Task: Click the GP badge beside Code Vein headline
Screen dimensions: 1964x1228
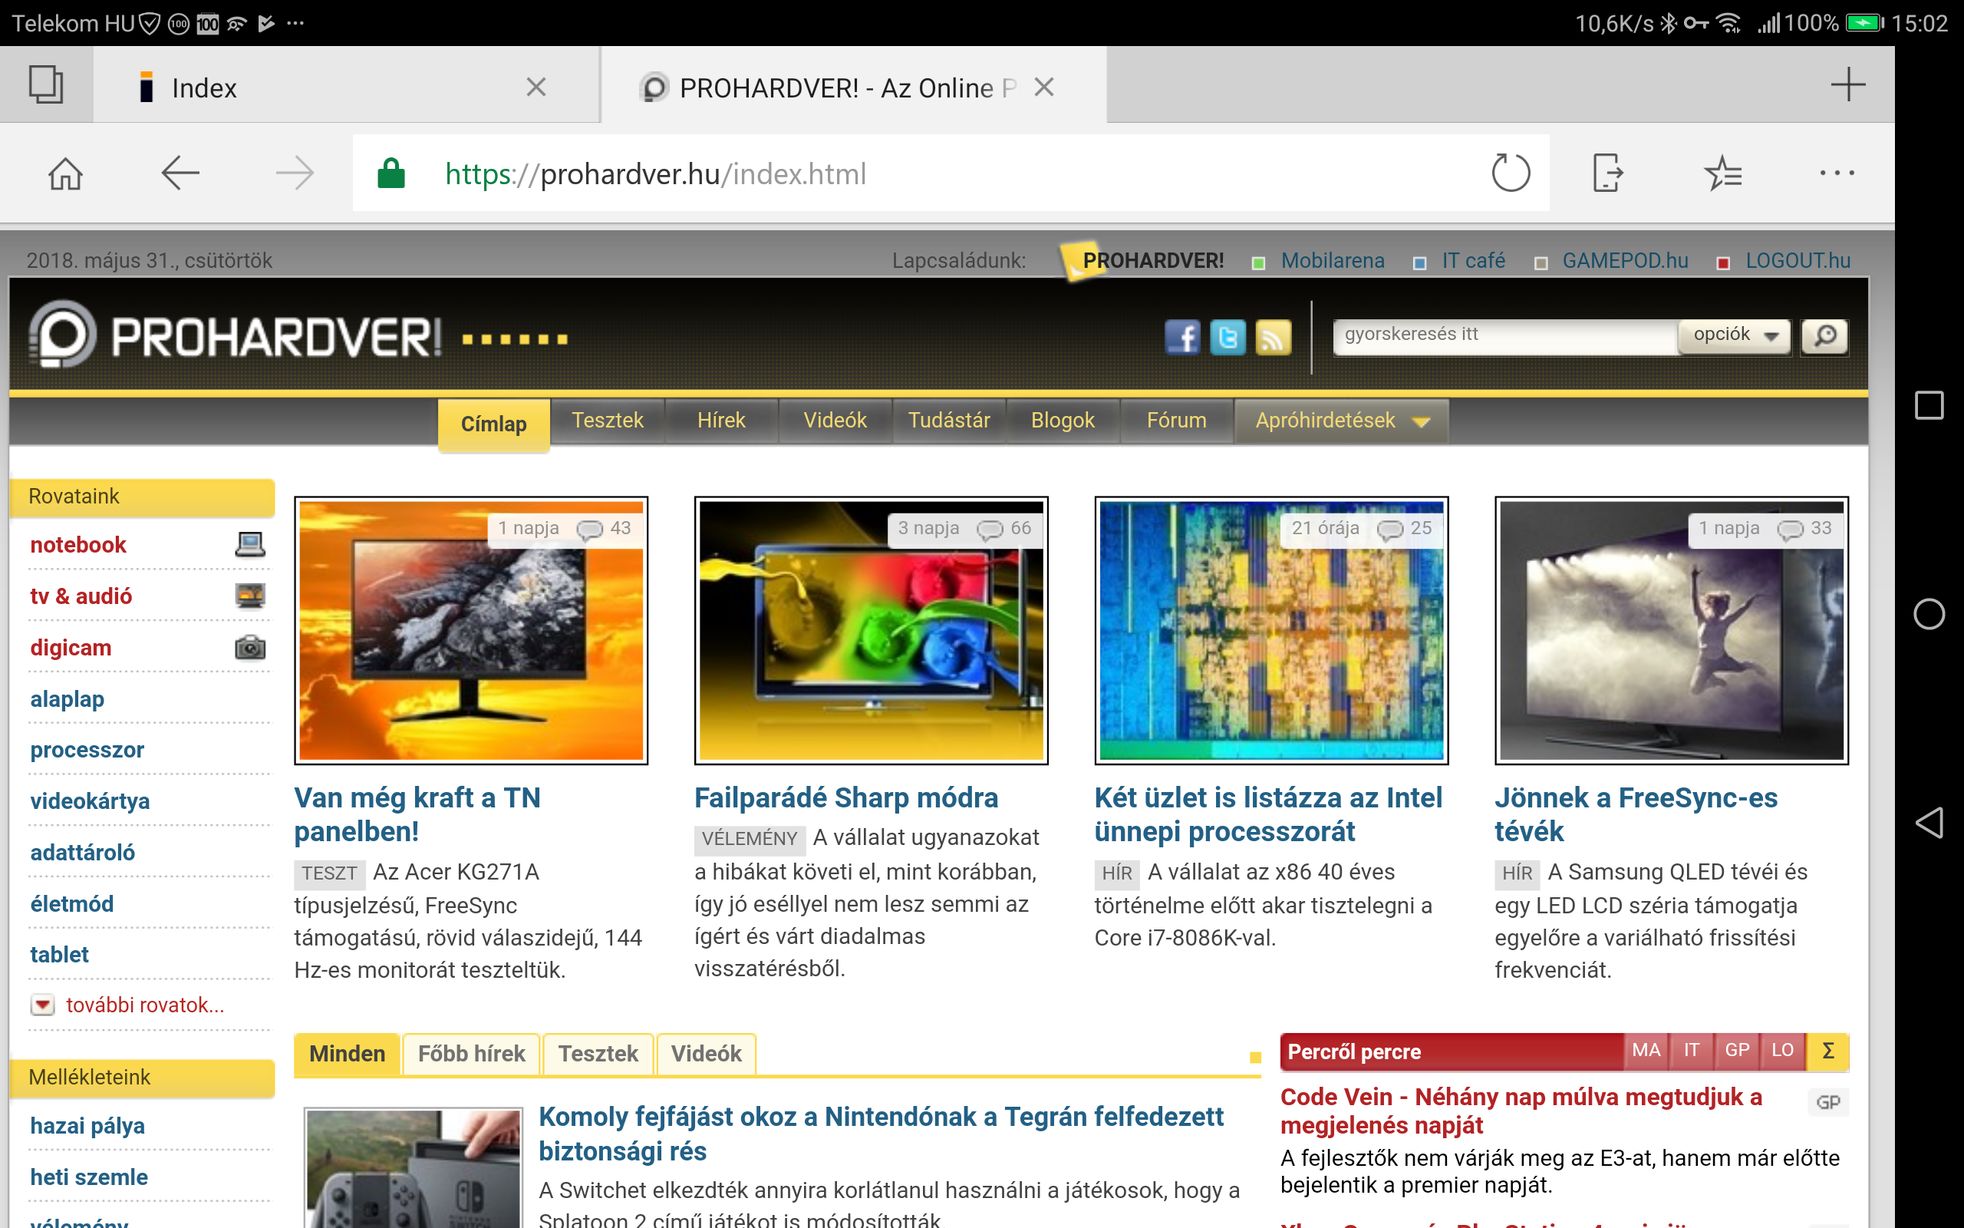Action: coord(1828,1102)
